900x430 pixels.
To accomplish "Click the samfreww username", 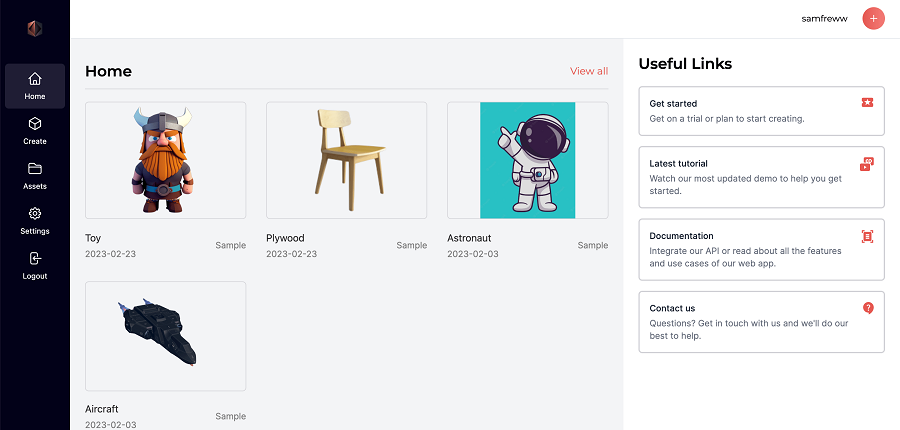I will click(x=824, y=19).
